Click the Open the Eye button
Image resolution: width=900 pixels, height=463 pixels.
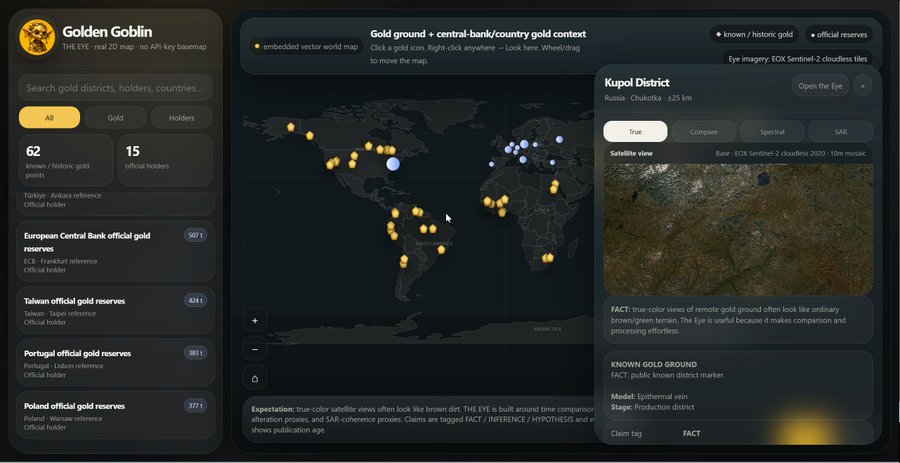pyautogui.click(x=820, y=86)
